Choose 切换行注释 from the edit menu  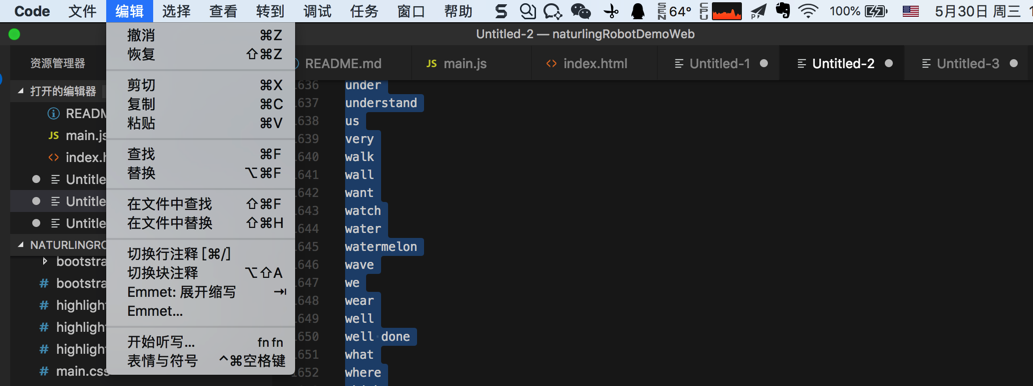coord(200,254)
